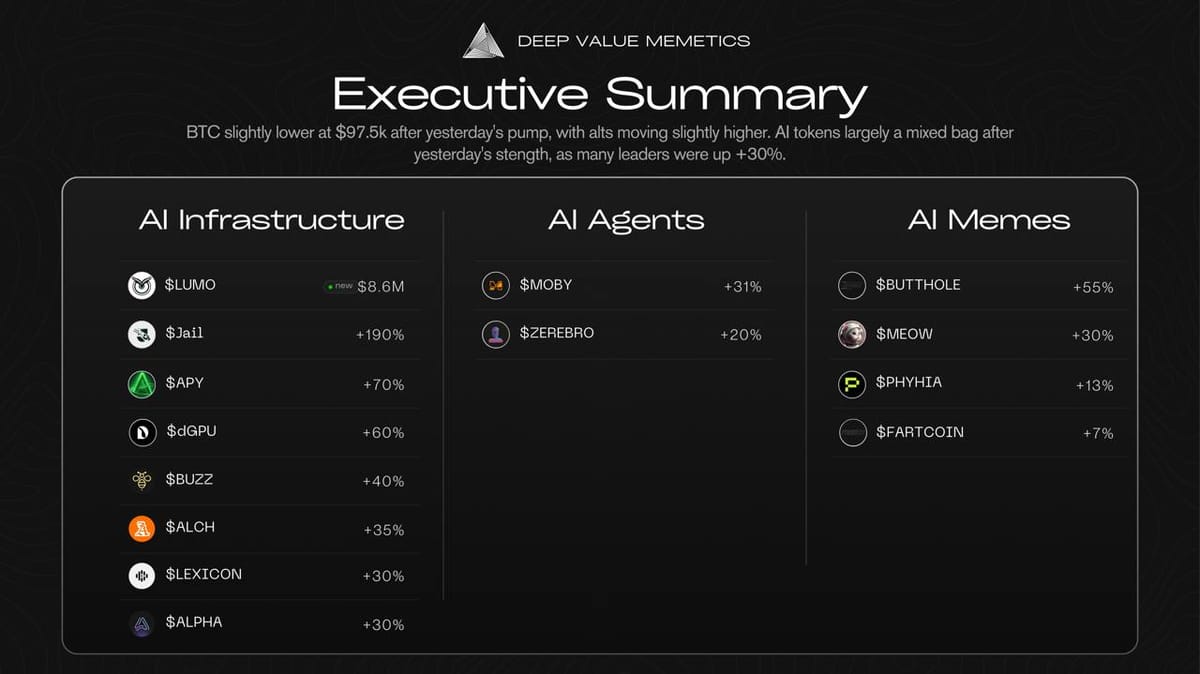1200x674 pixels.
Task: Click the $Jail token icon
Action: click(x=141, y=335)
